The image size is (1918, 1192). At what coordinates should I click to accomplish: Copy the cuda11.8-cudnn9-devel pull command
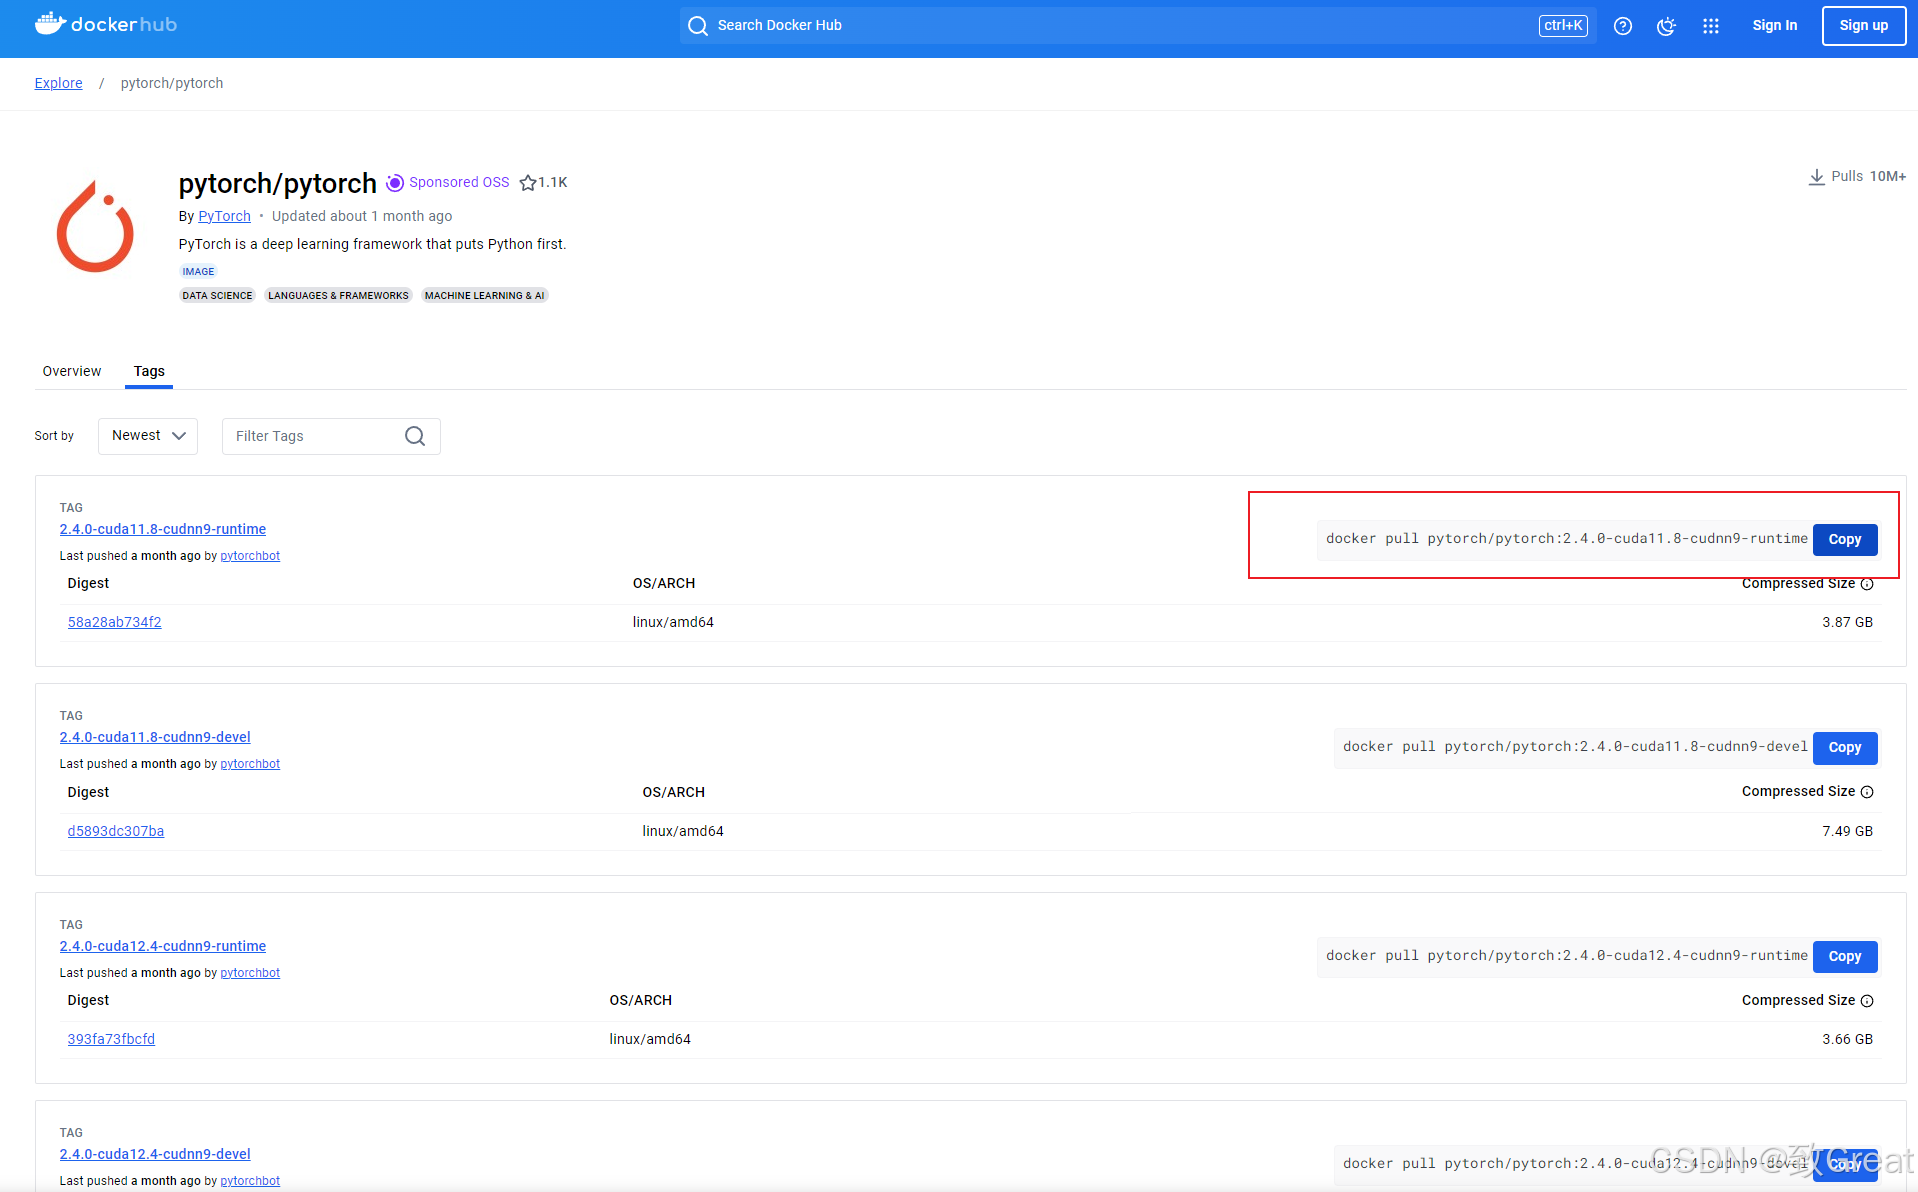coord(1845,748)
